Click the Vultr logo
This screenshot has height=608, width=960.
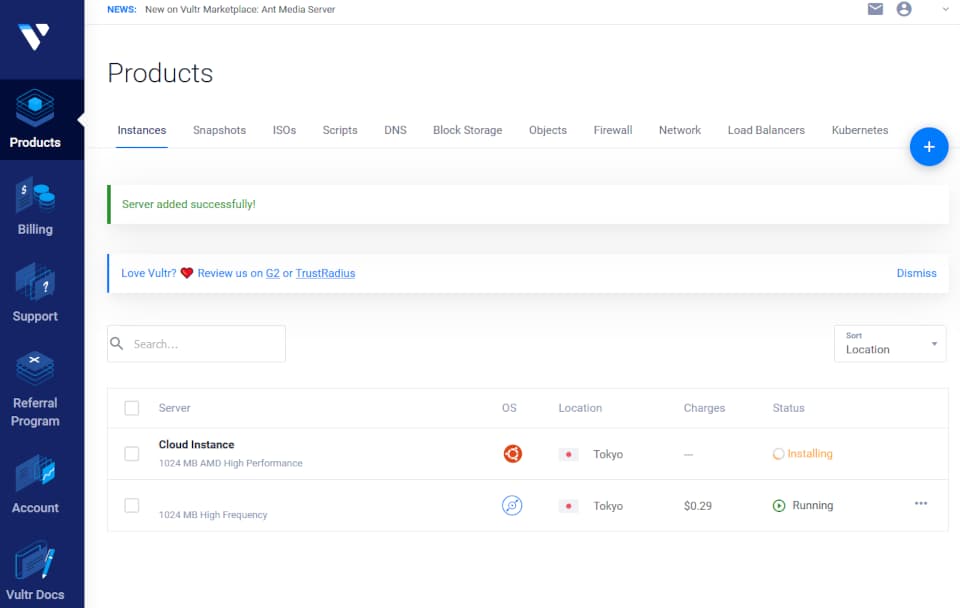34,37
